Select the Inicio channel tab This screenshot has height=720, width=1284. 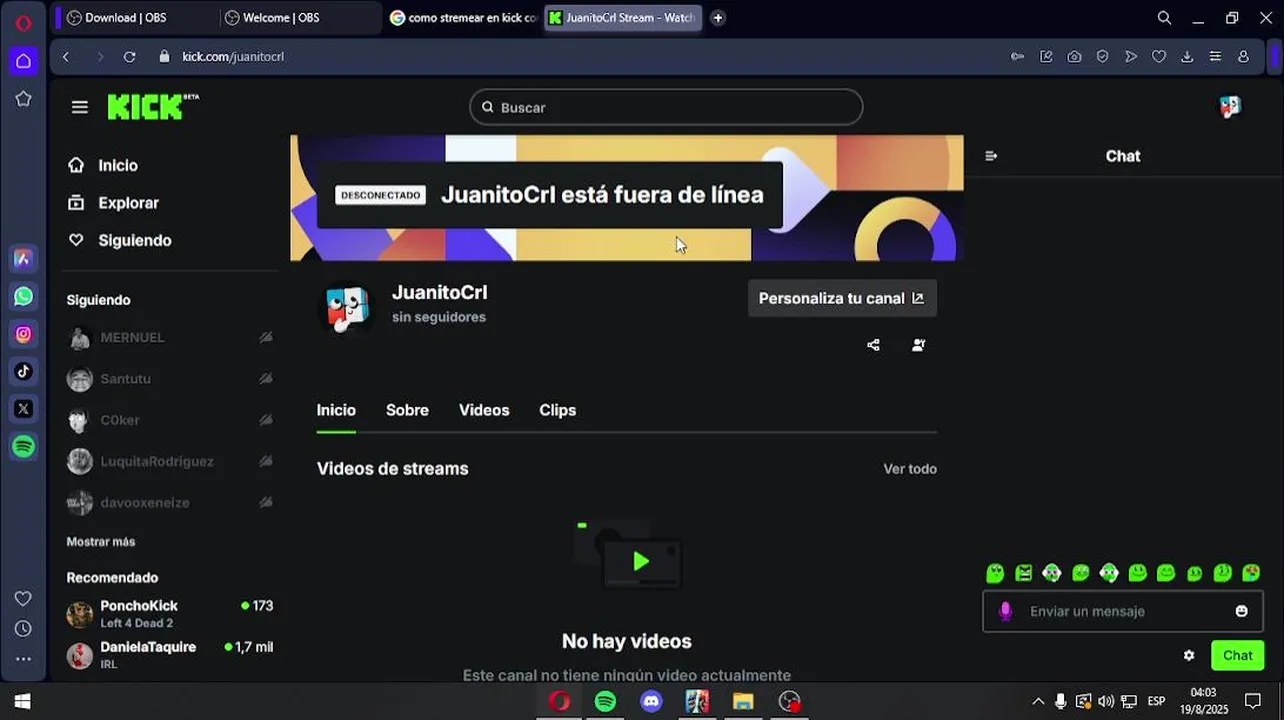tap(336, 410)
